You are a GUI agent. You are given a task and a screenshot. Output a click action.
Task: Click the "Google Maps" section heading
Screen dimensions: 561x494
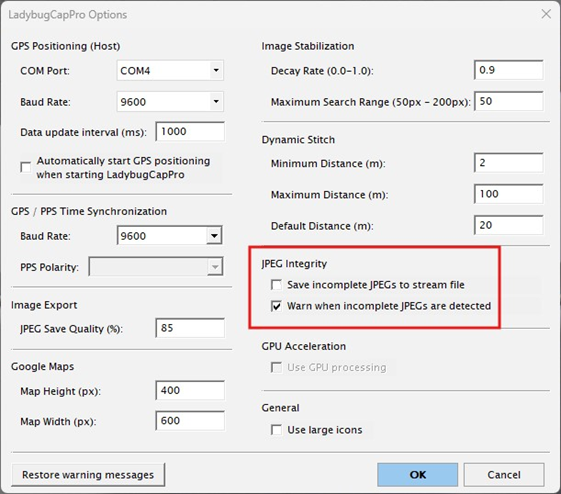[43, 367]
